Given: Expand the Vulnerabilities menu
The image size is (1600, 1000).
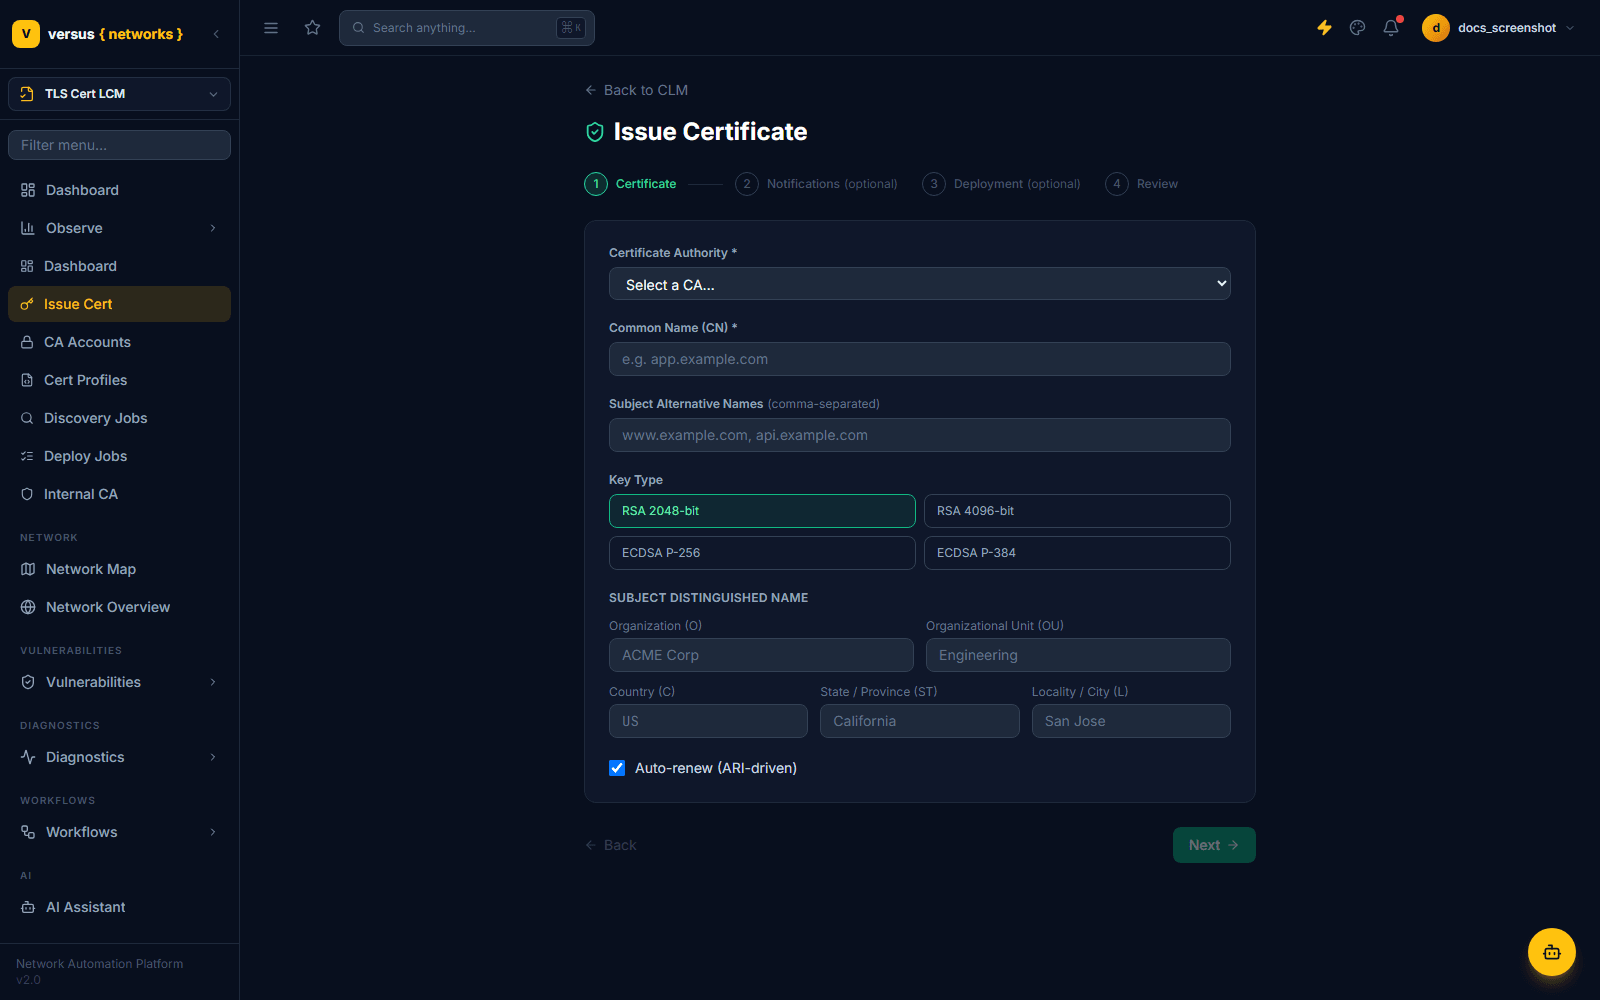Looking at the screenshot, I should point(119,682).
